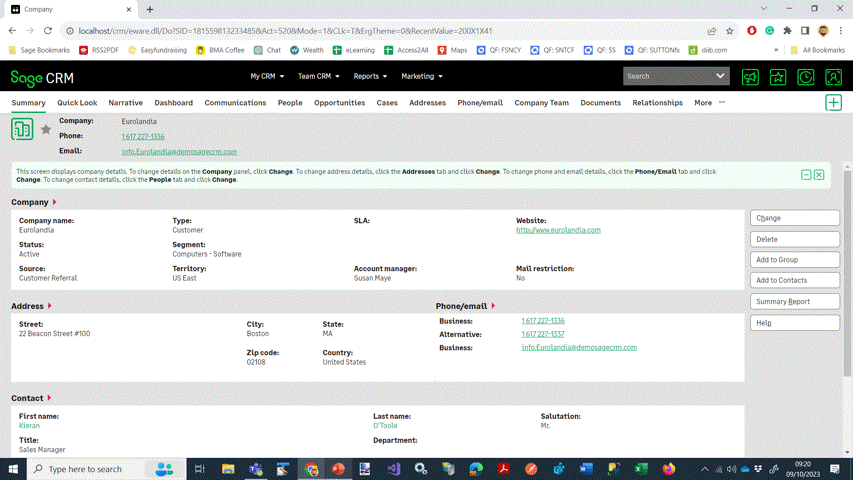The width and height of the screenshot is (853, 480).
Task: Click the green plus New button
Action: point(833,103)
